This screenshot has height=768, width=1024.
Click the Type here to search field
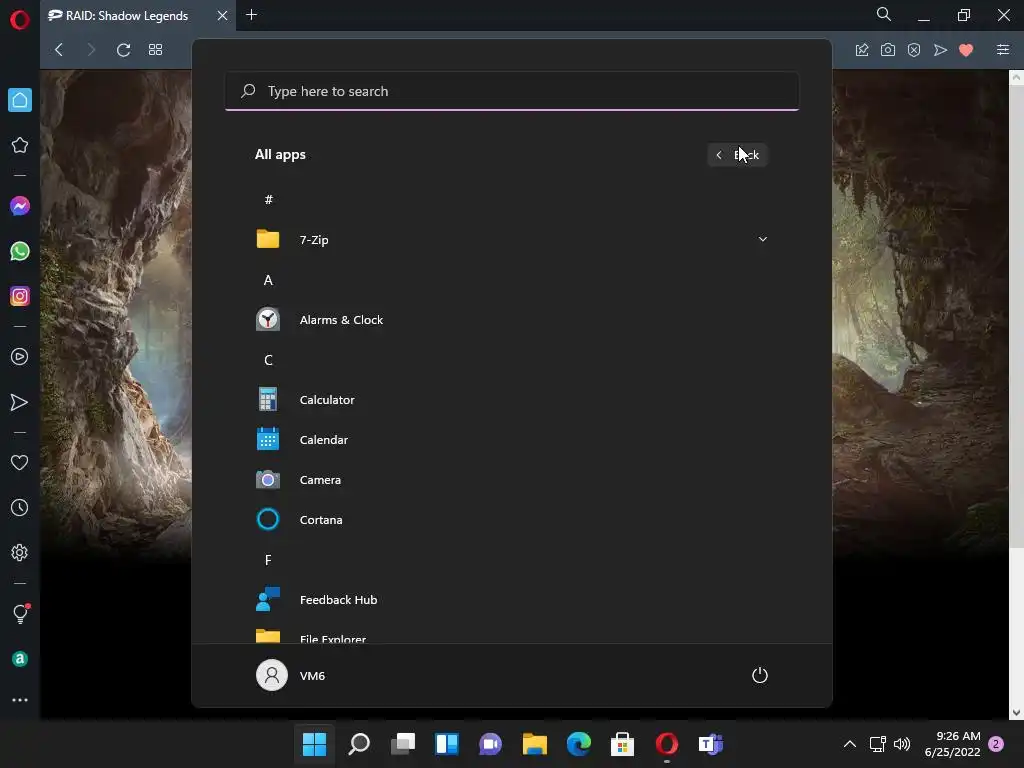(x=512, y=91)
